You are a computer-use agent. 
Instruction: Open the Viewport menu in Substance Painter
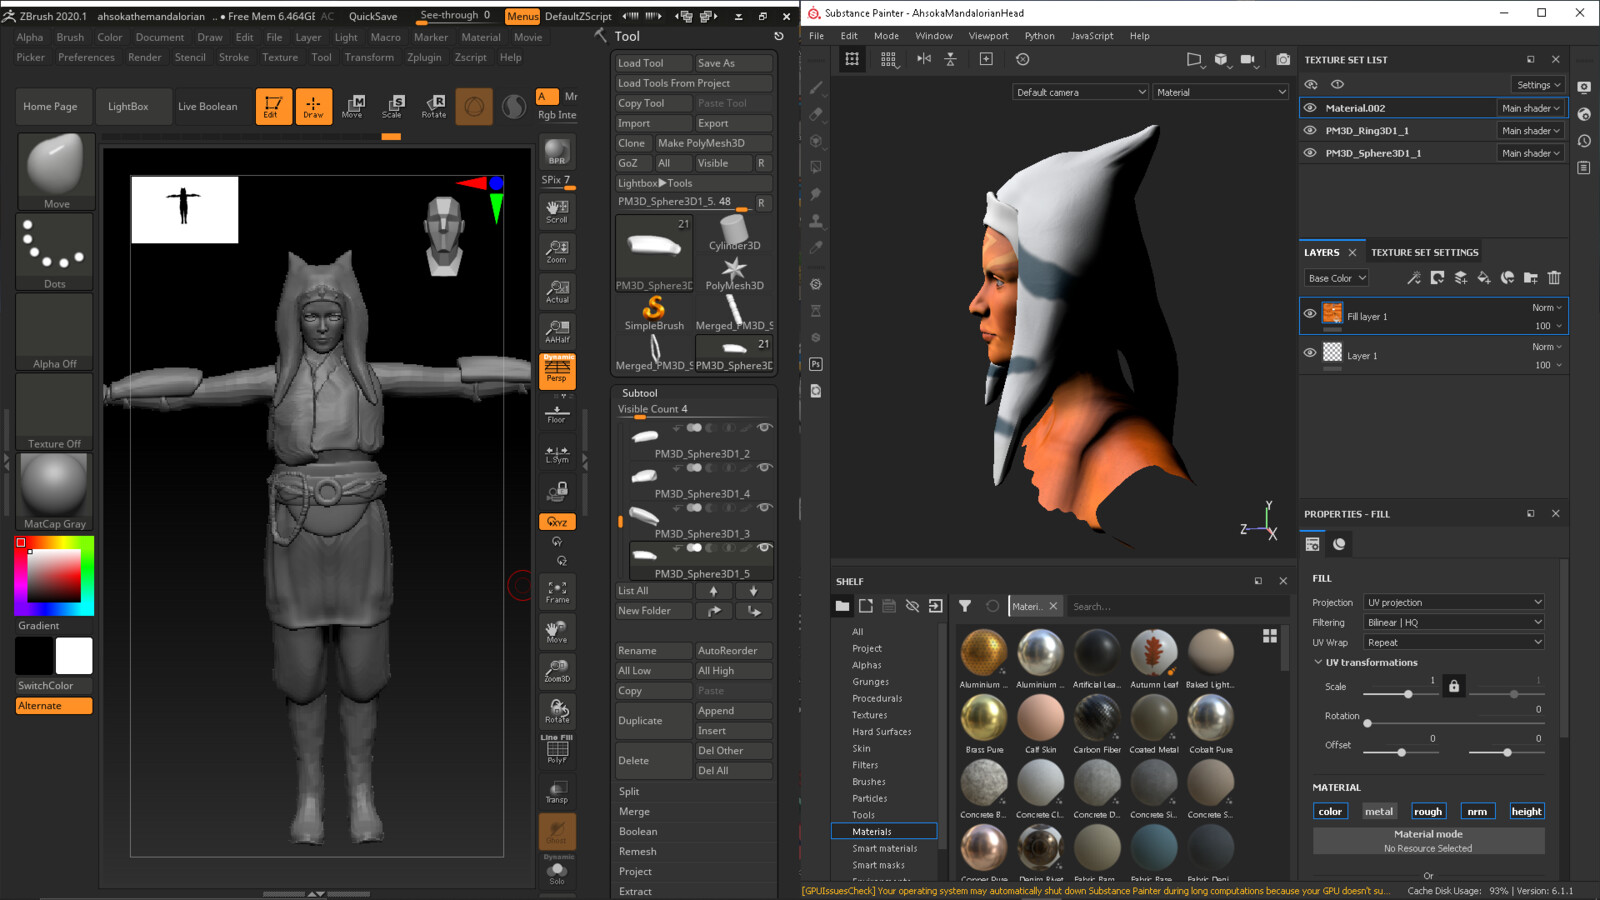pos(988,36)
